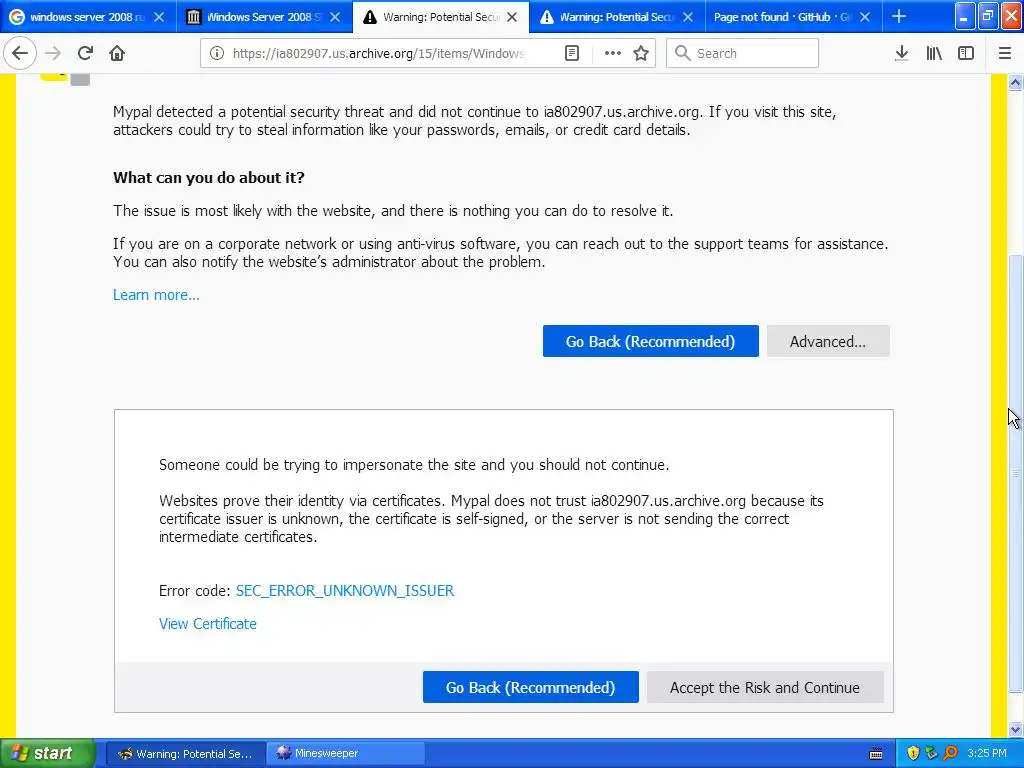Close the Windows Server 2008 archive tab
1024x768 pixels.
(335, 18)
